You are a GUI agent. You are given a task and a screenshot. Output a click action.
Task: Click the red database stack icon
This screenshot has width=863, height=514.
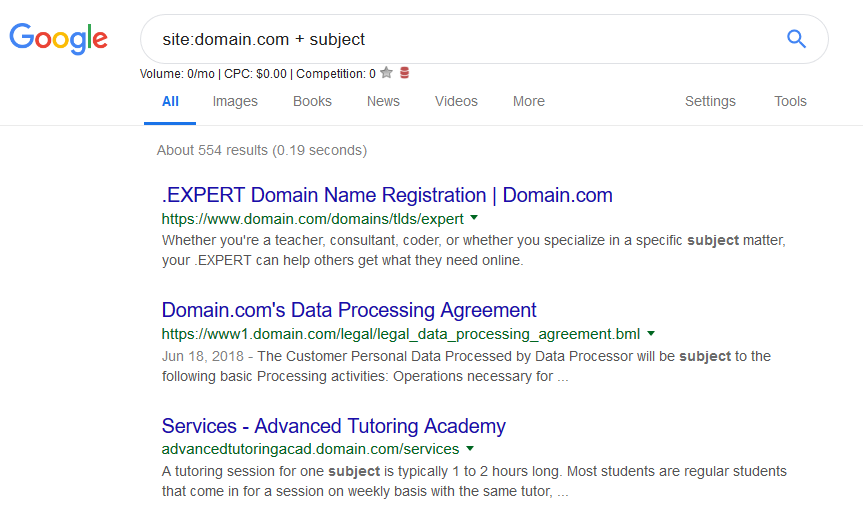[x=405, y=73]
